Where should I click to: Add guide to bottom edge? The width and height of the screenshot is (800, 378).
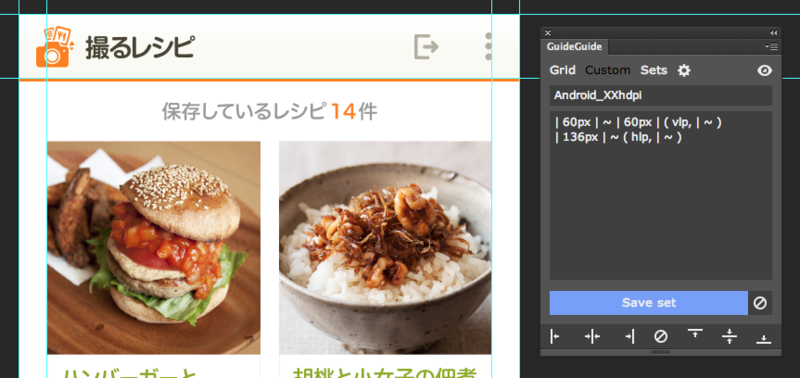click(x=763, y=339)
